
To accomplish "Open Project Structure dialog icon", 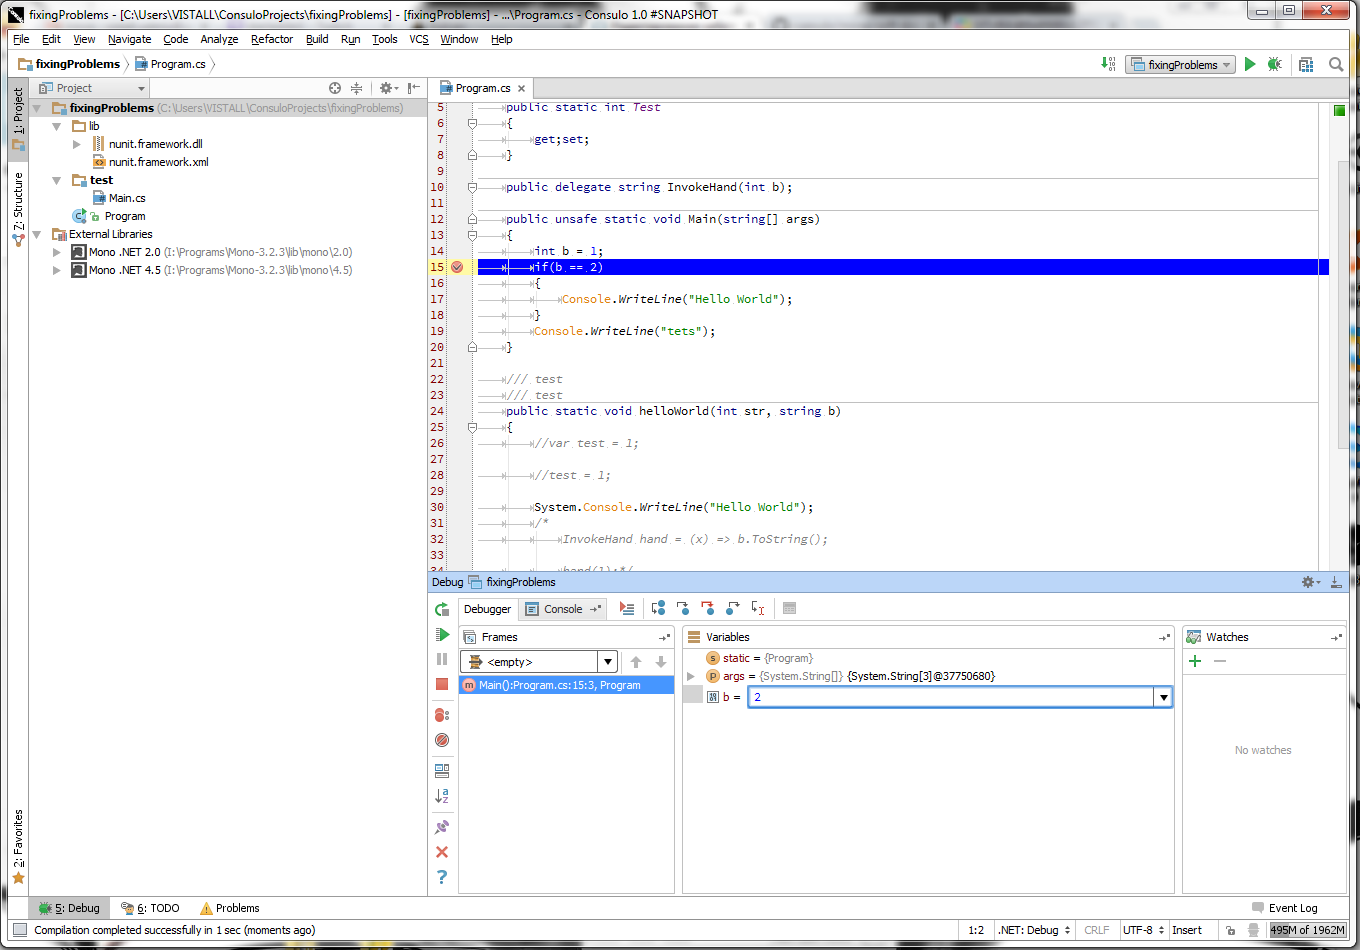I will click(x=1306, y=64).
